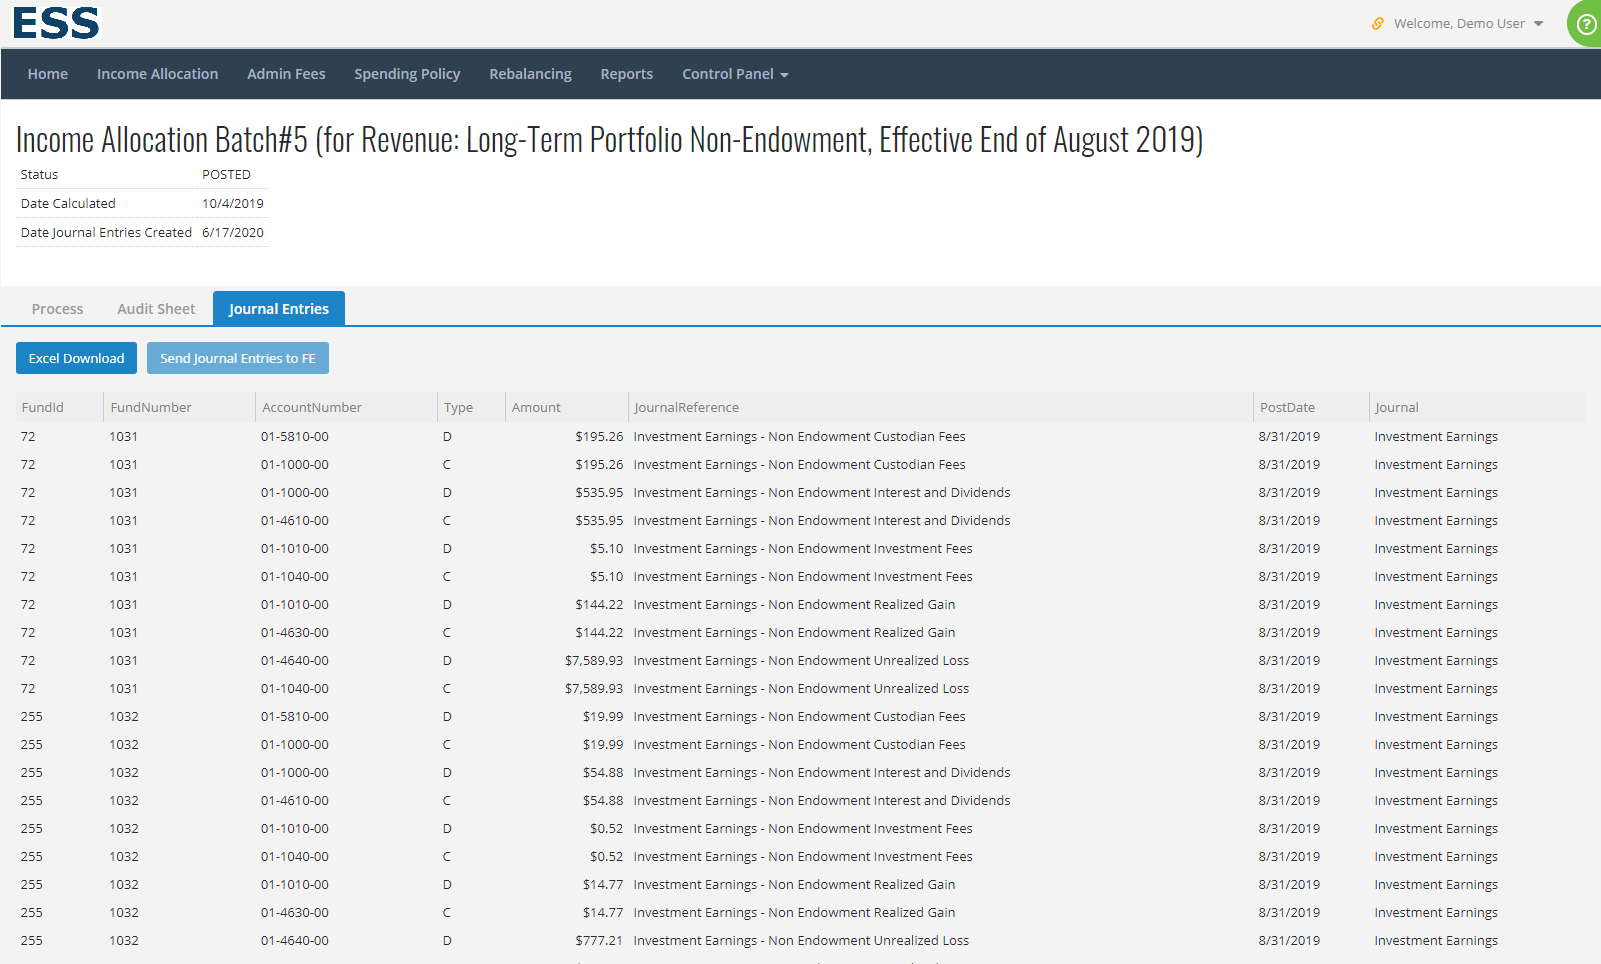The image size is (1601, 964).
Task: Sort by the Amount column header
Action: pos(536,407)
